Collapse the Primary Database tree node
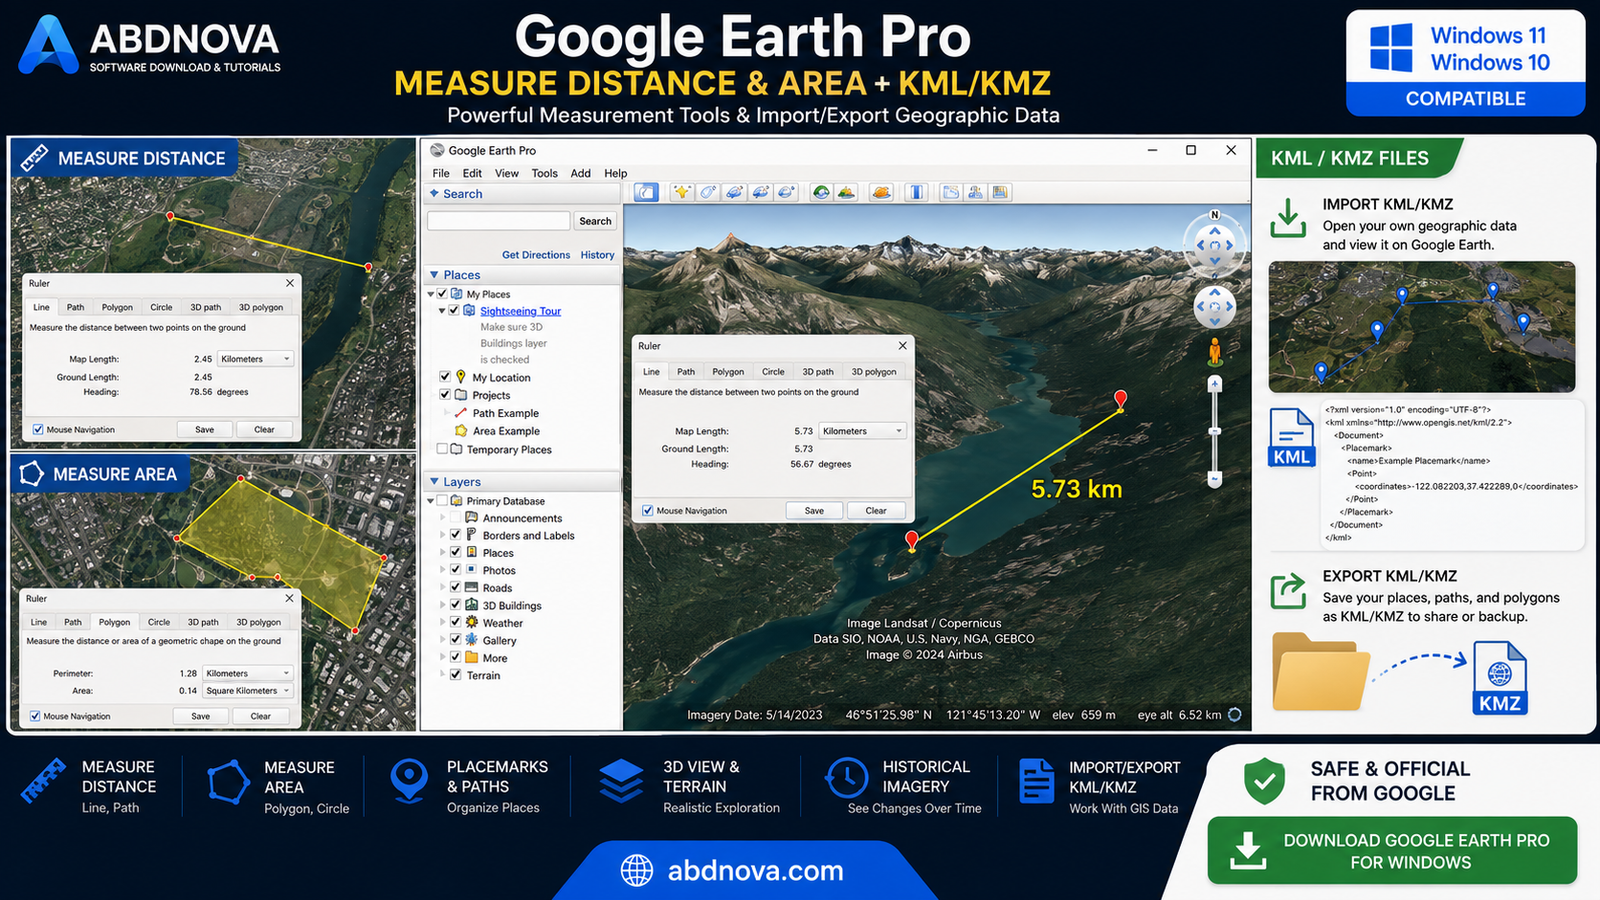Screen dimensions: 1600x900 [431, 501]
